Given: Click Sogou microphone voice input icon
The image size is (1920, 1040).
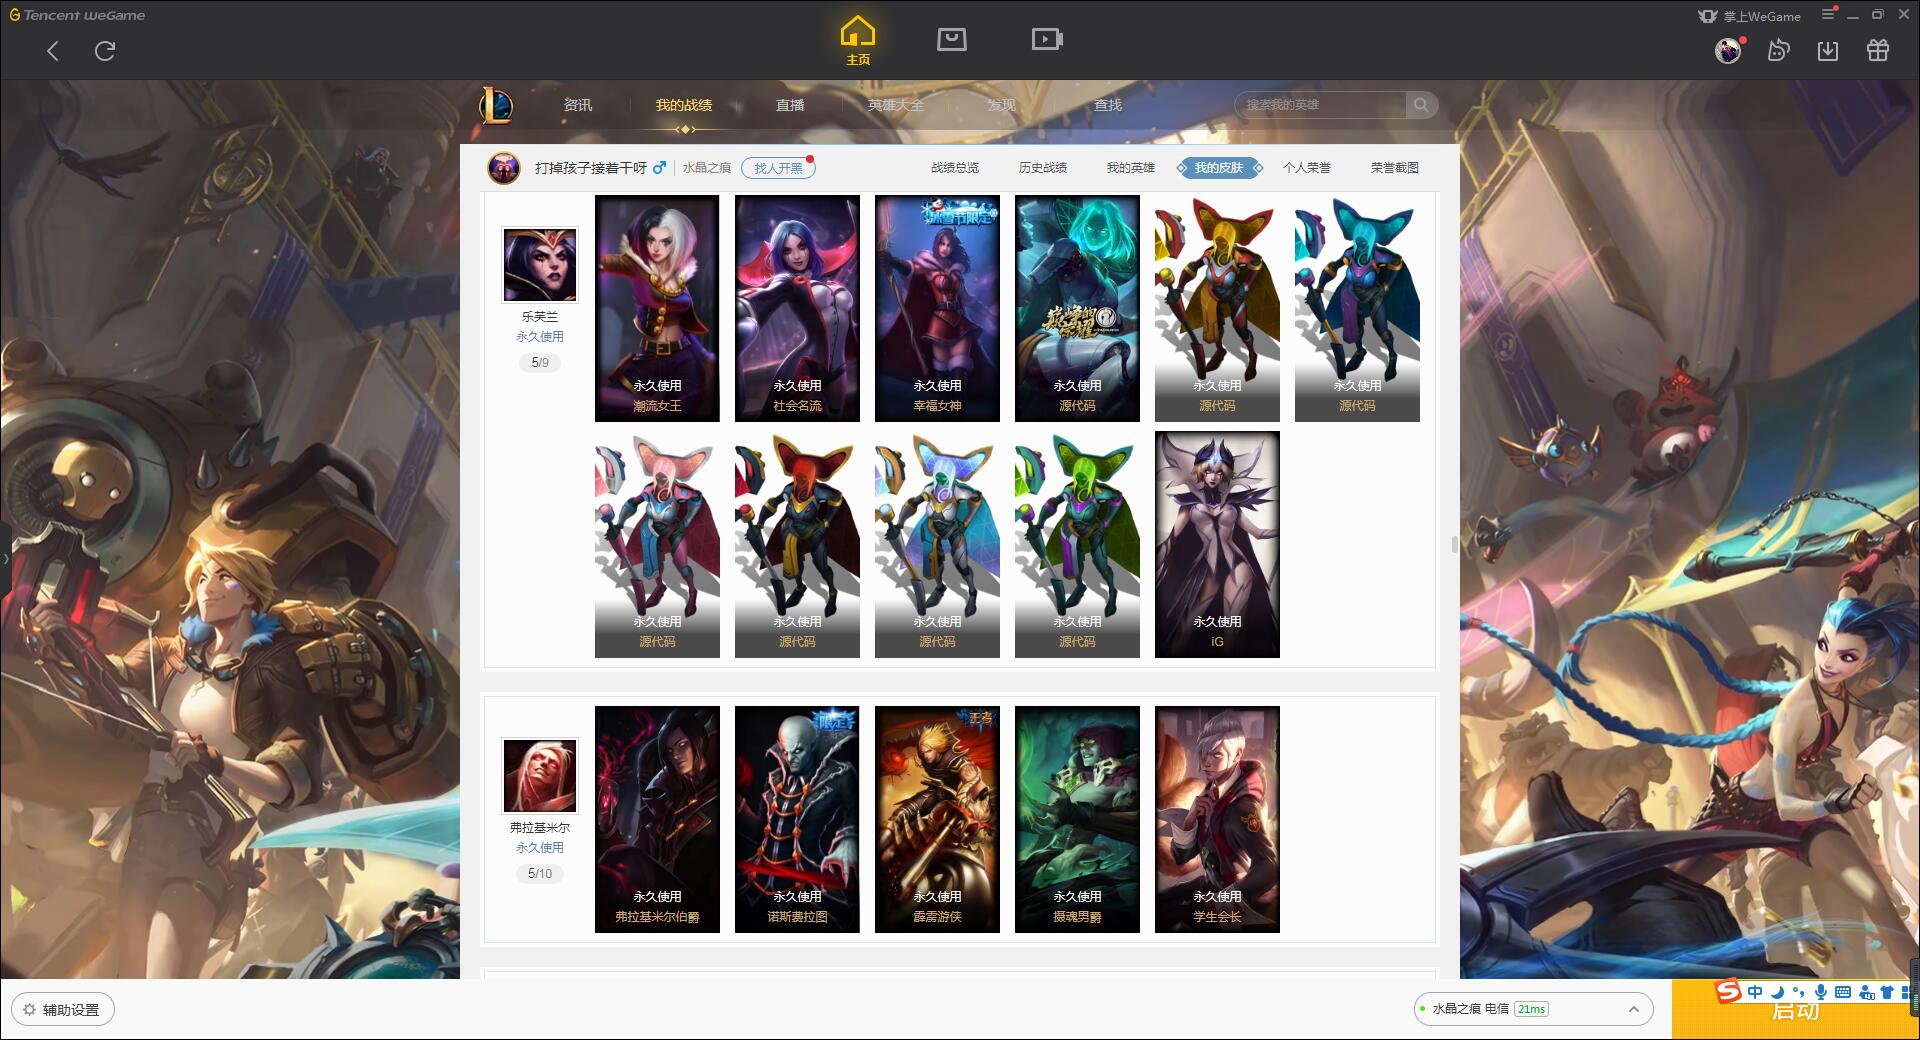Looking at the screenshot, I should 1821,992.
